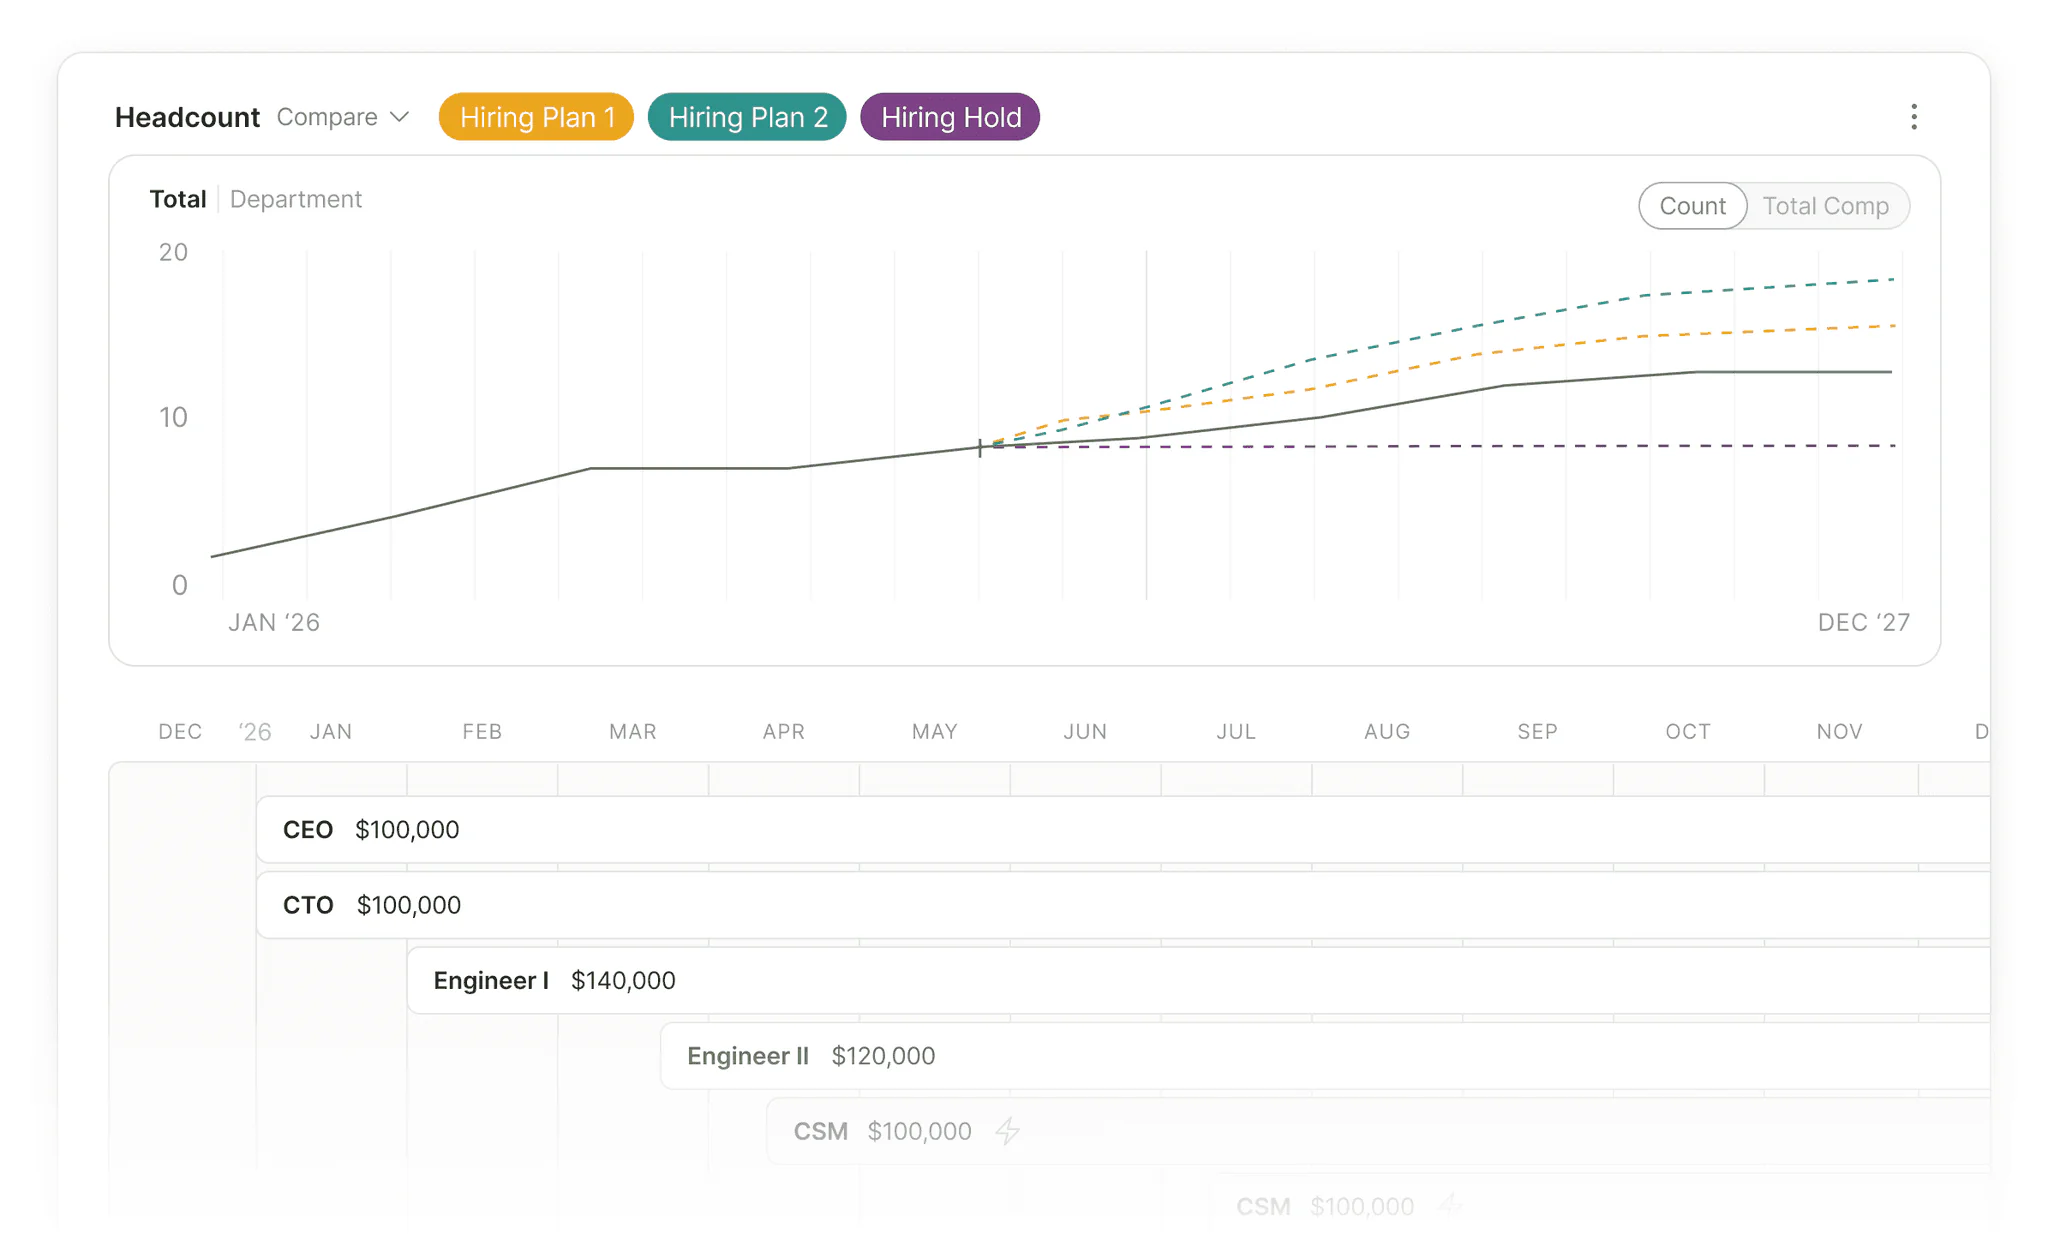Click the JUN month header in timeline
Image resolution: width=2048 pixels, height=1241 pixels.
point(1085,732)
